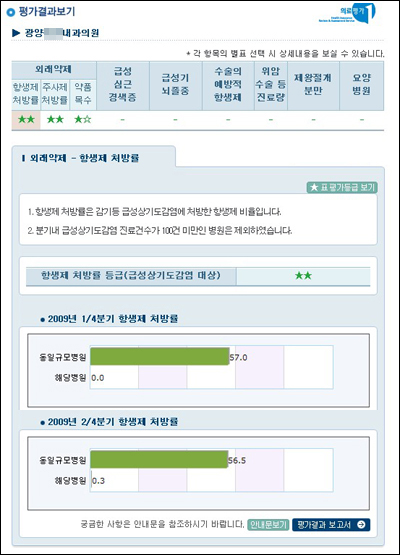Viewport: 400px width, 555px height.
Task: Click the 주사제 처방률 two-star rating
Action: 55,120
